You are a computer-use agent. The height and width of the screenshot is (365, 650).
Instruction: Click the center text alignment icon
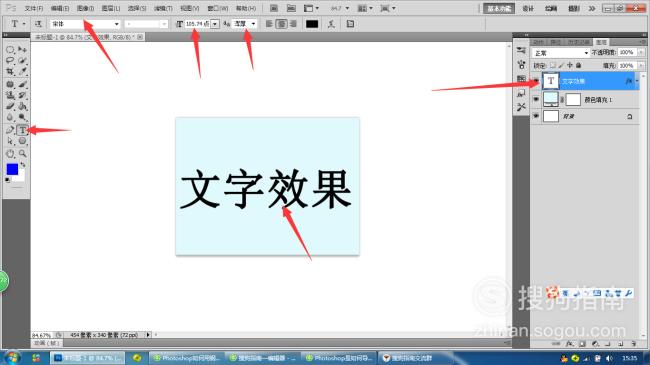(x=281, y=24)
